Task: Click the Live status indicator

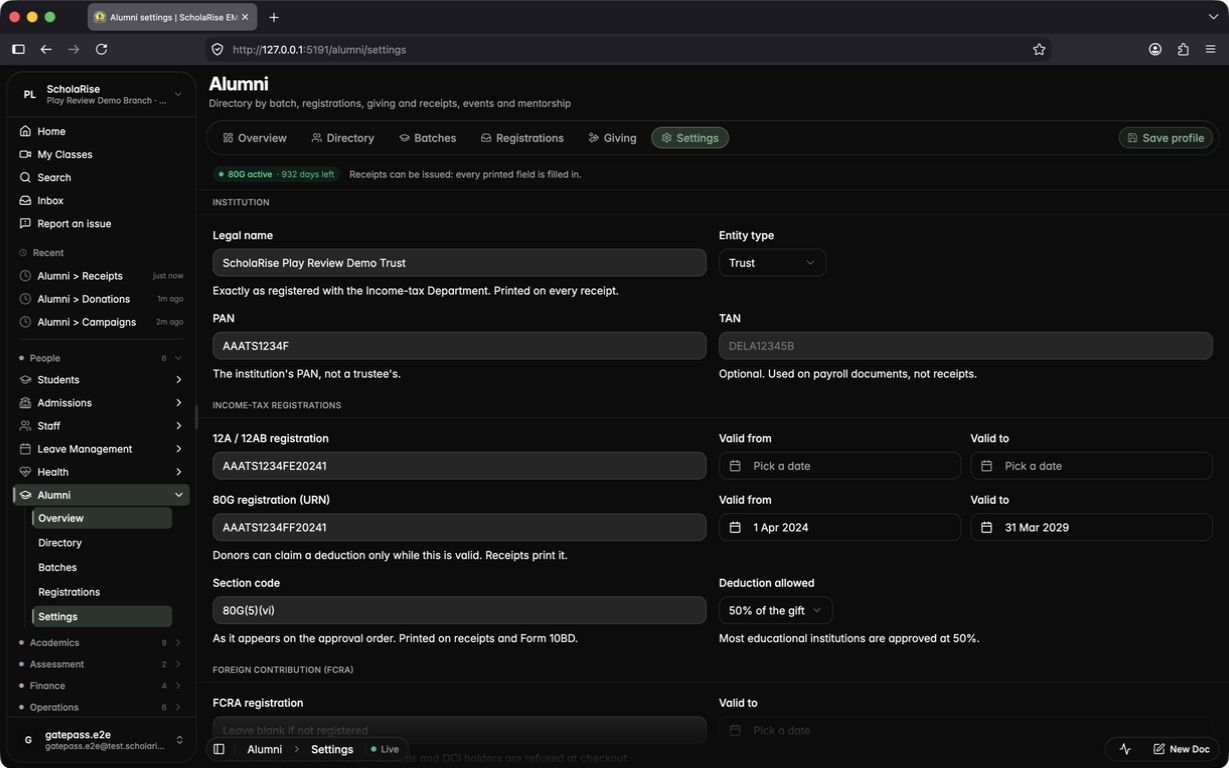Action: (385, 749)
